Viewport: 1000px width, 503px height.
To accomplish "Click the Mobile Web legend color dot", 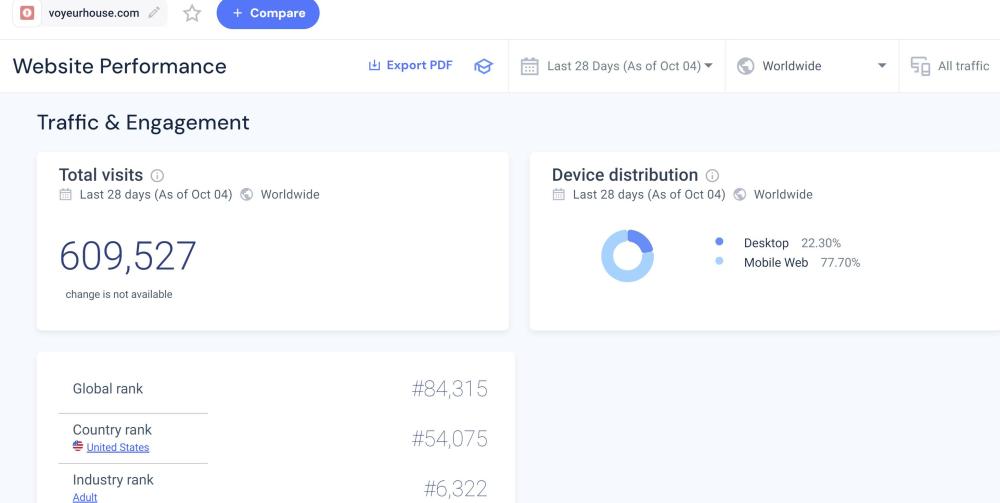I will tap(719, 262).
